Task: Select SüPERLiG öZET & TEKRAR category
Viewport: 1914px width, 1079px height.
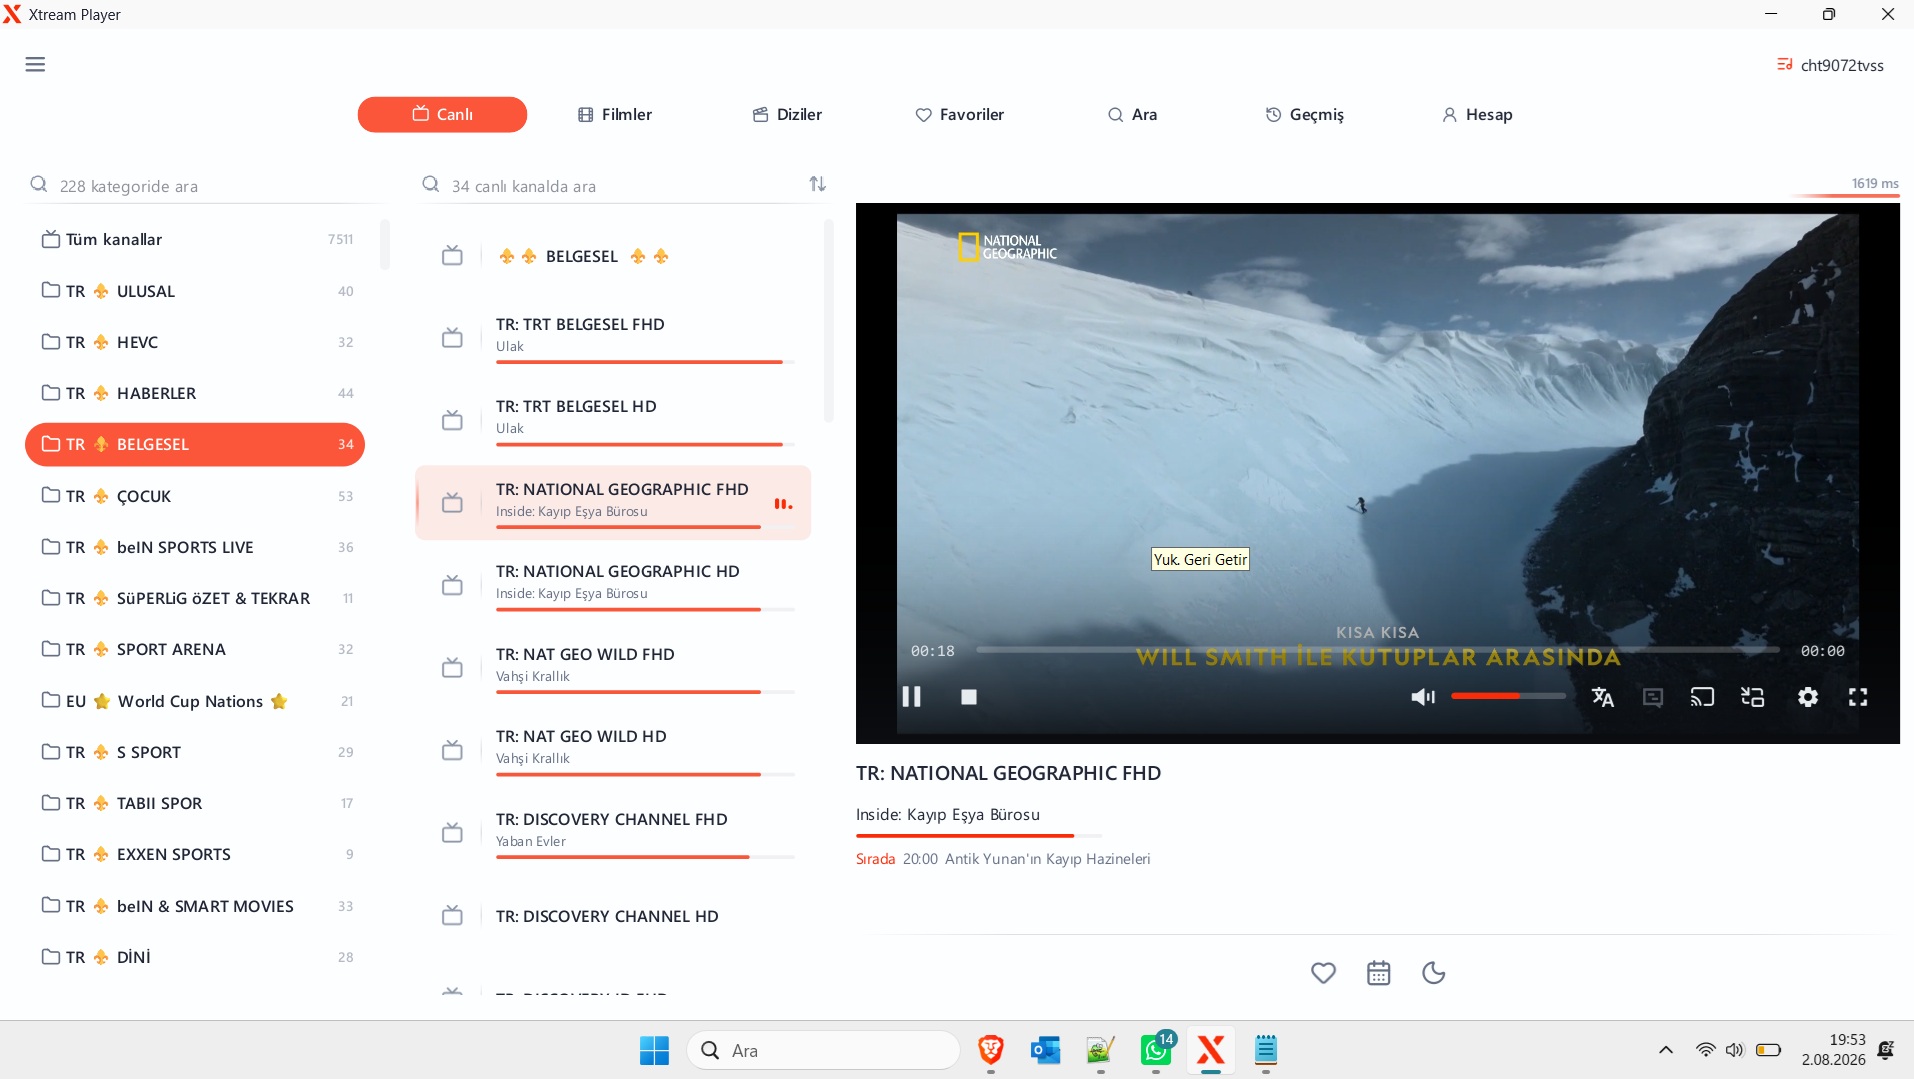Action: click(195, 598)
